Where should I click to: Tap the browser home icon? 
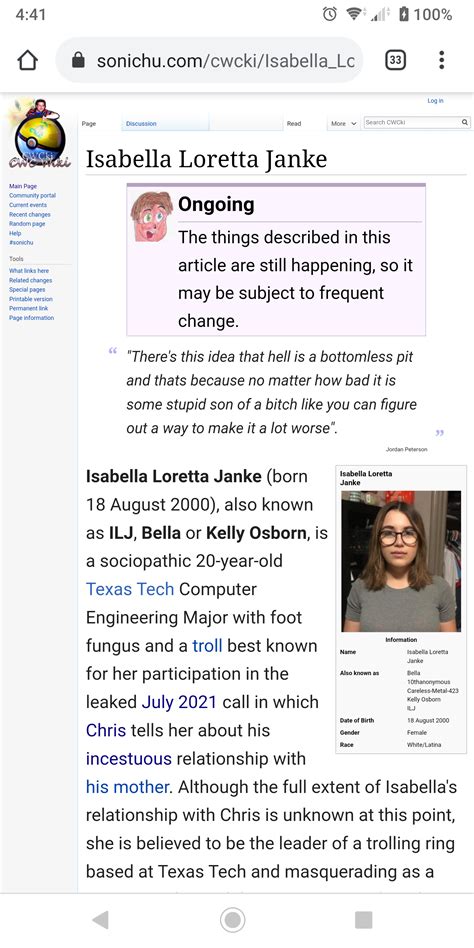coord(28,60)
